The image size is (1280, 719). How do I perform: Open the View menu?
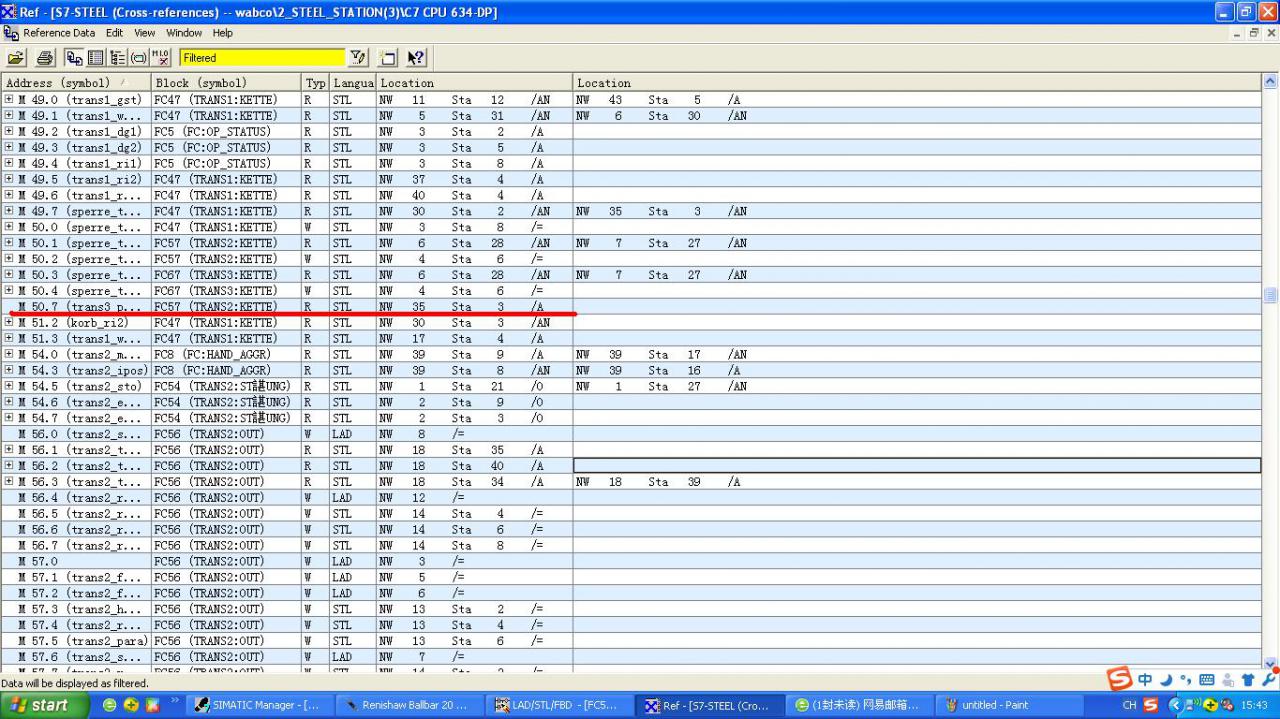(145, 33)
